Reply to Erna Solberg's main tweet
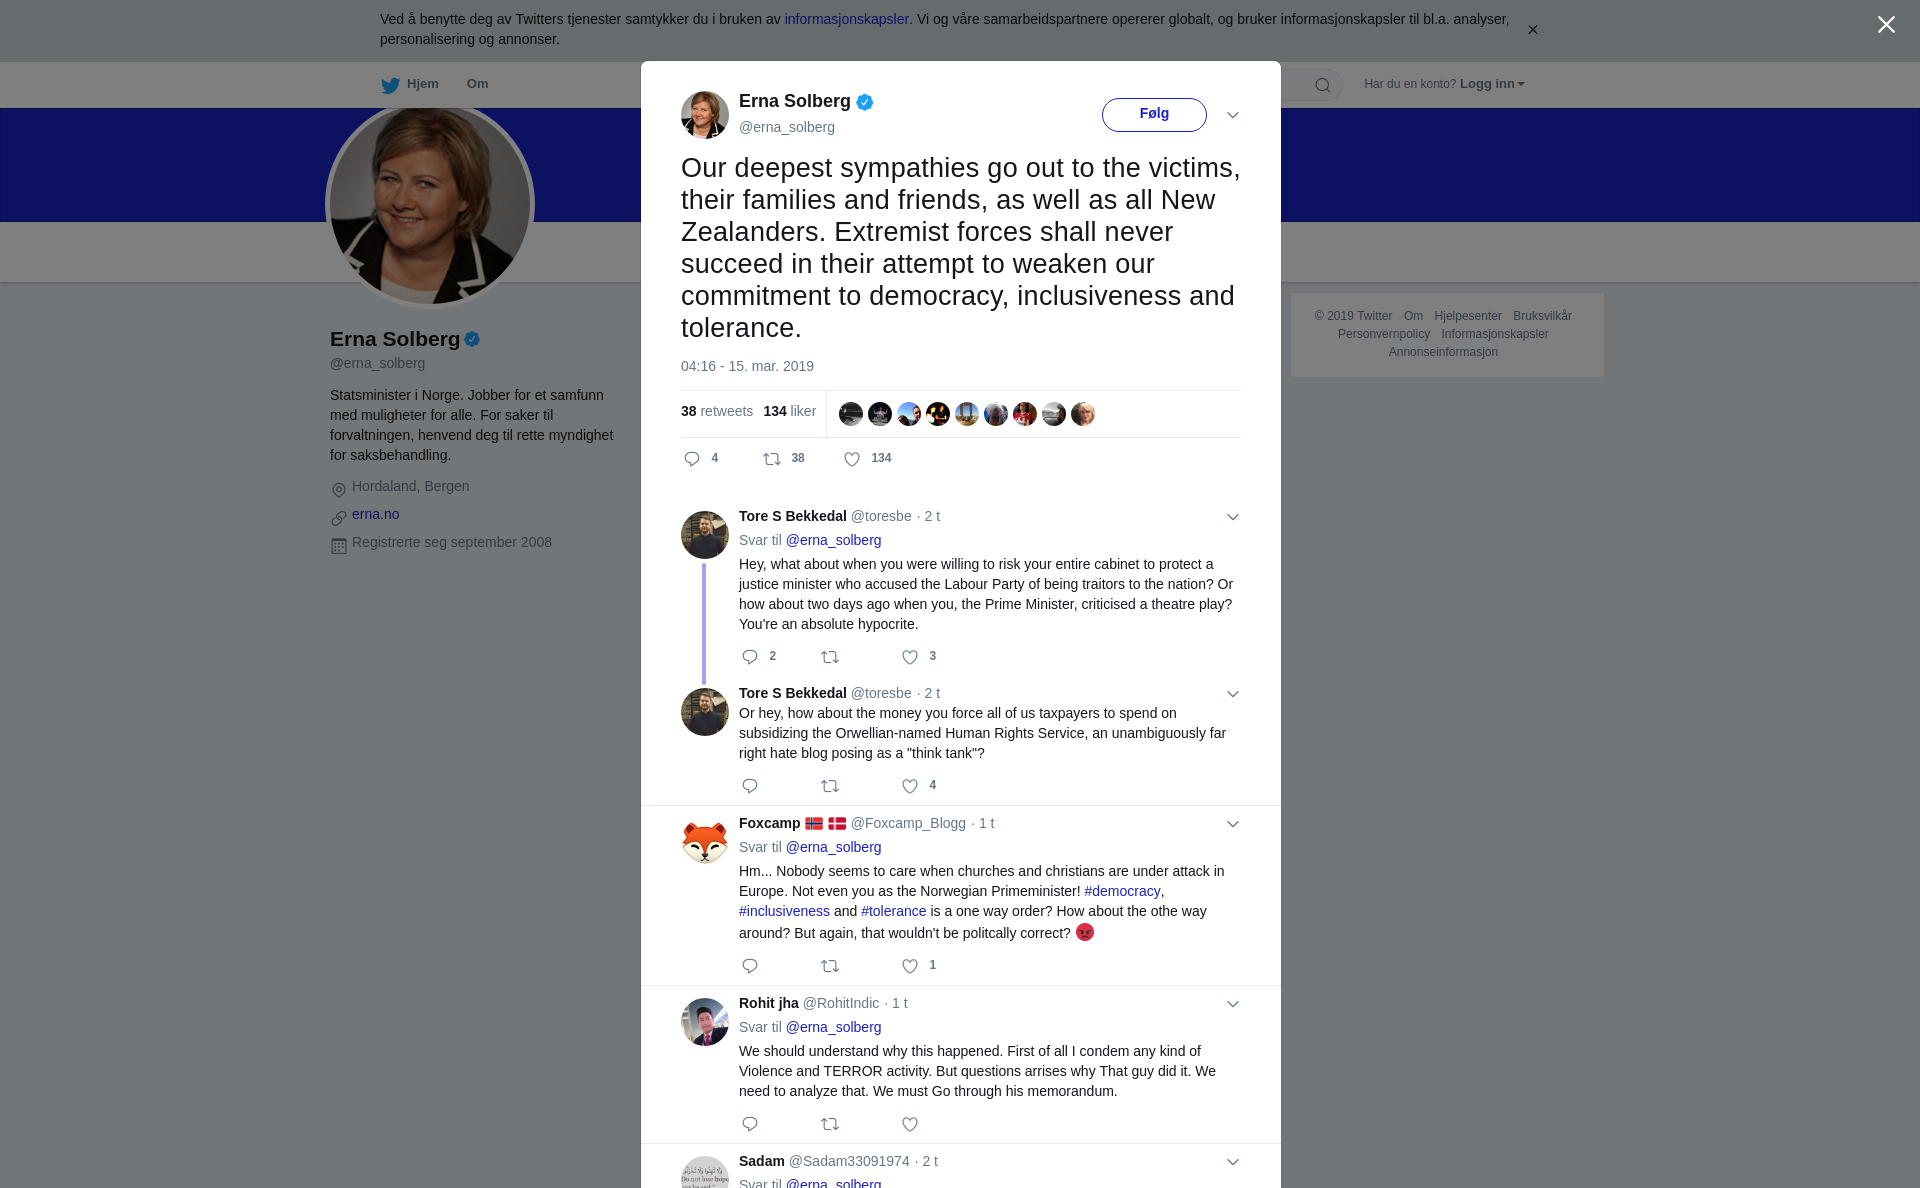 692,459
